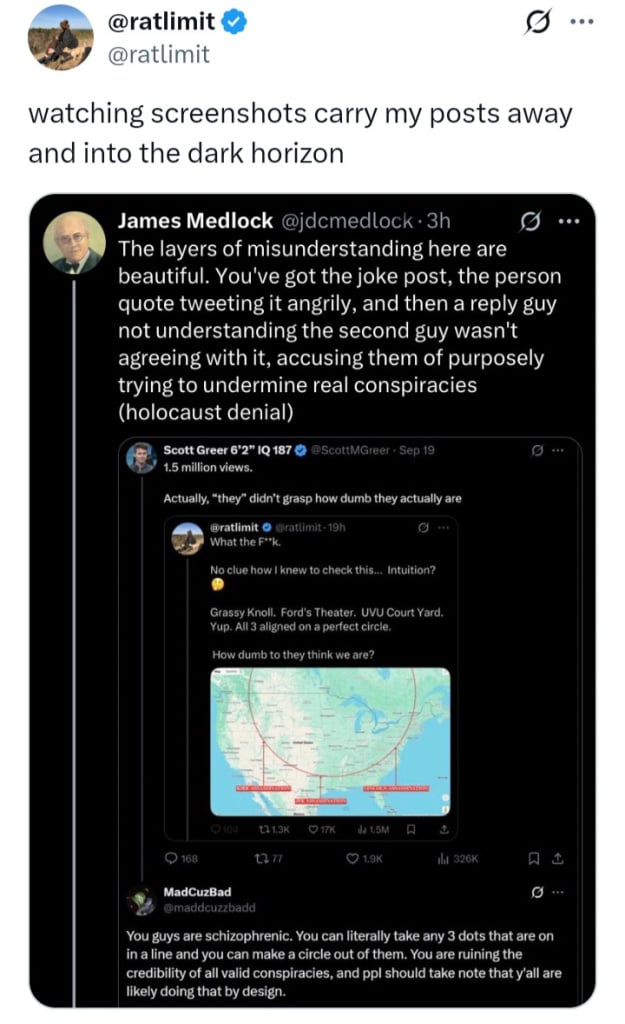Open @ratlimit handle link under name
The image size is (625, 1024).
[162, 54]
